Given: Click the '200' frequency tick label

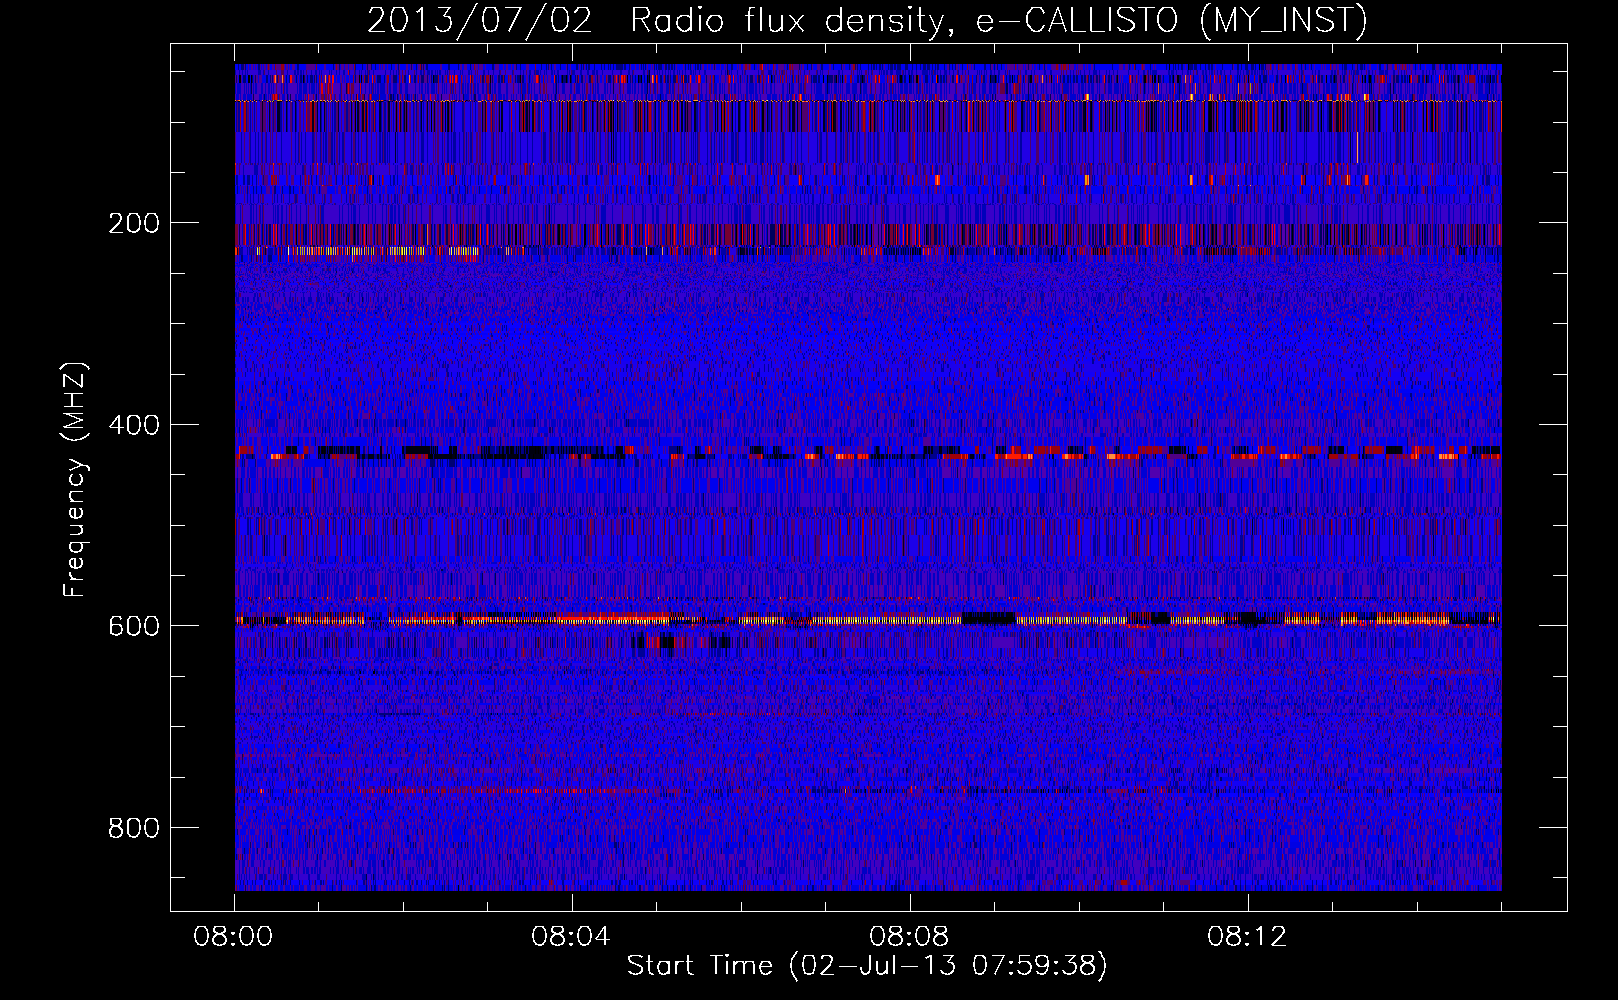Looking at the screenshot, I should 134,223.
